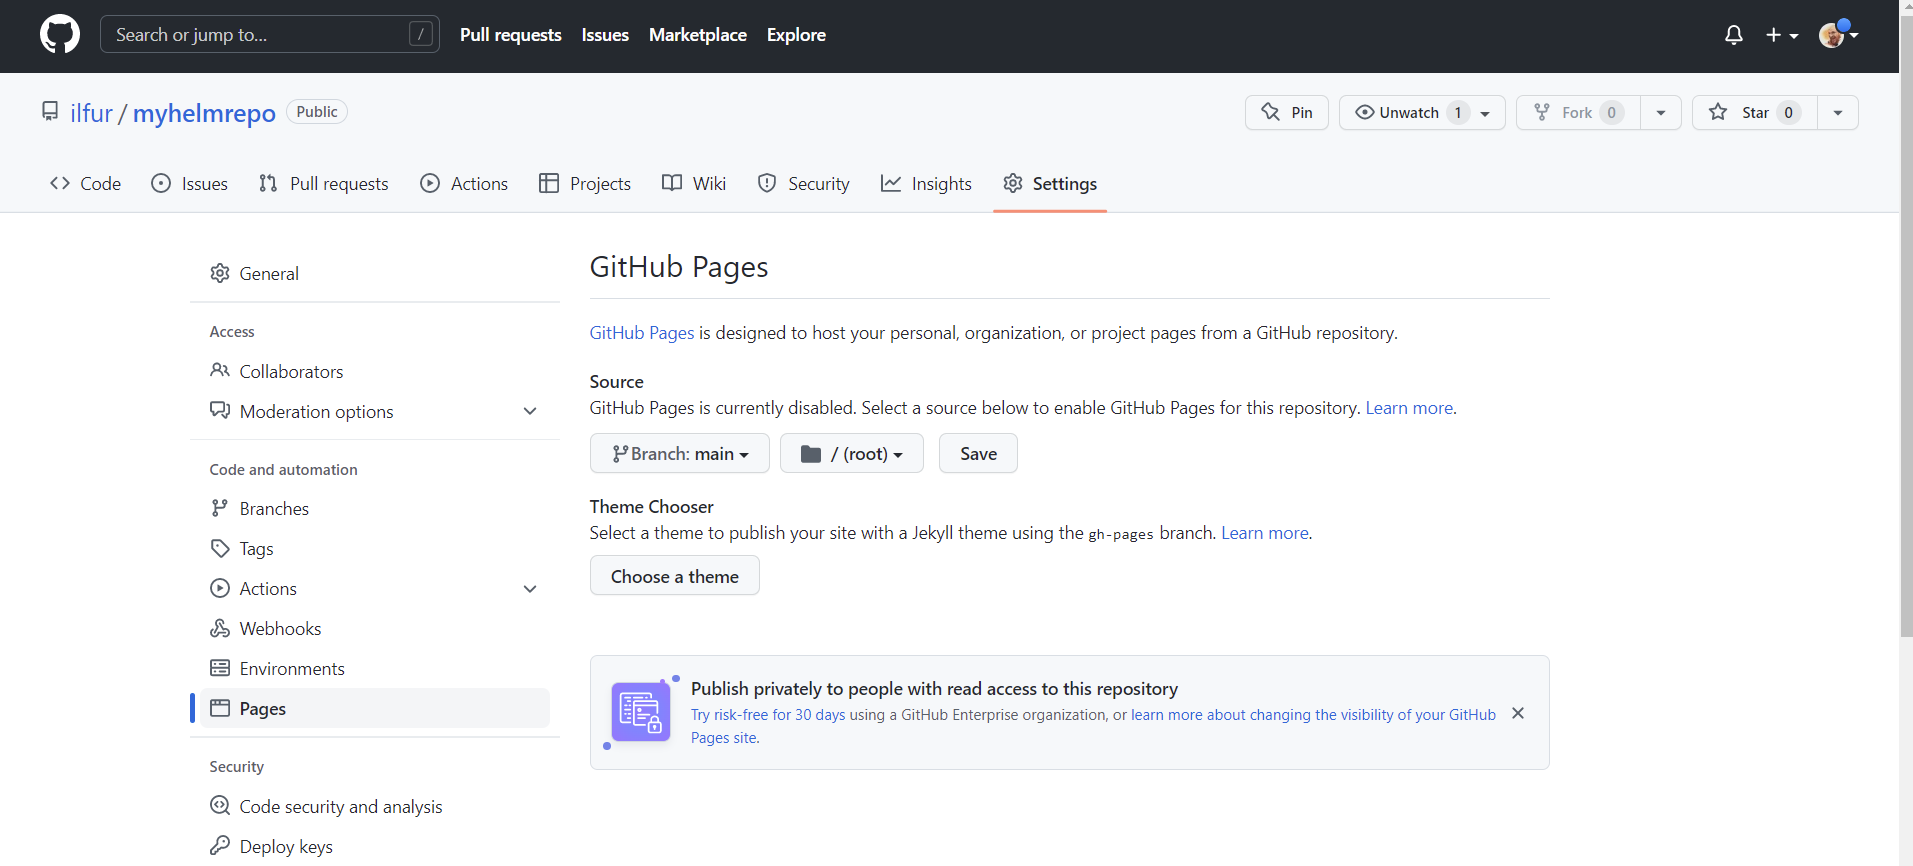Switch to the Wiki tab
Screen dimensions: 1913x866
(694, 183)
